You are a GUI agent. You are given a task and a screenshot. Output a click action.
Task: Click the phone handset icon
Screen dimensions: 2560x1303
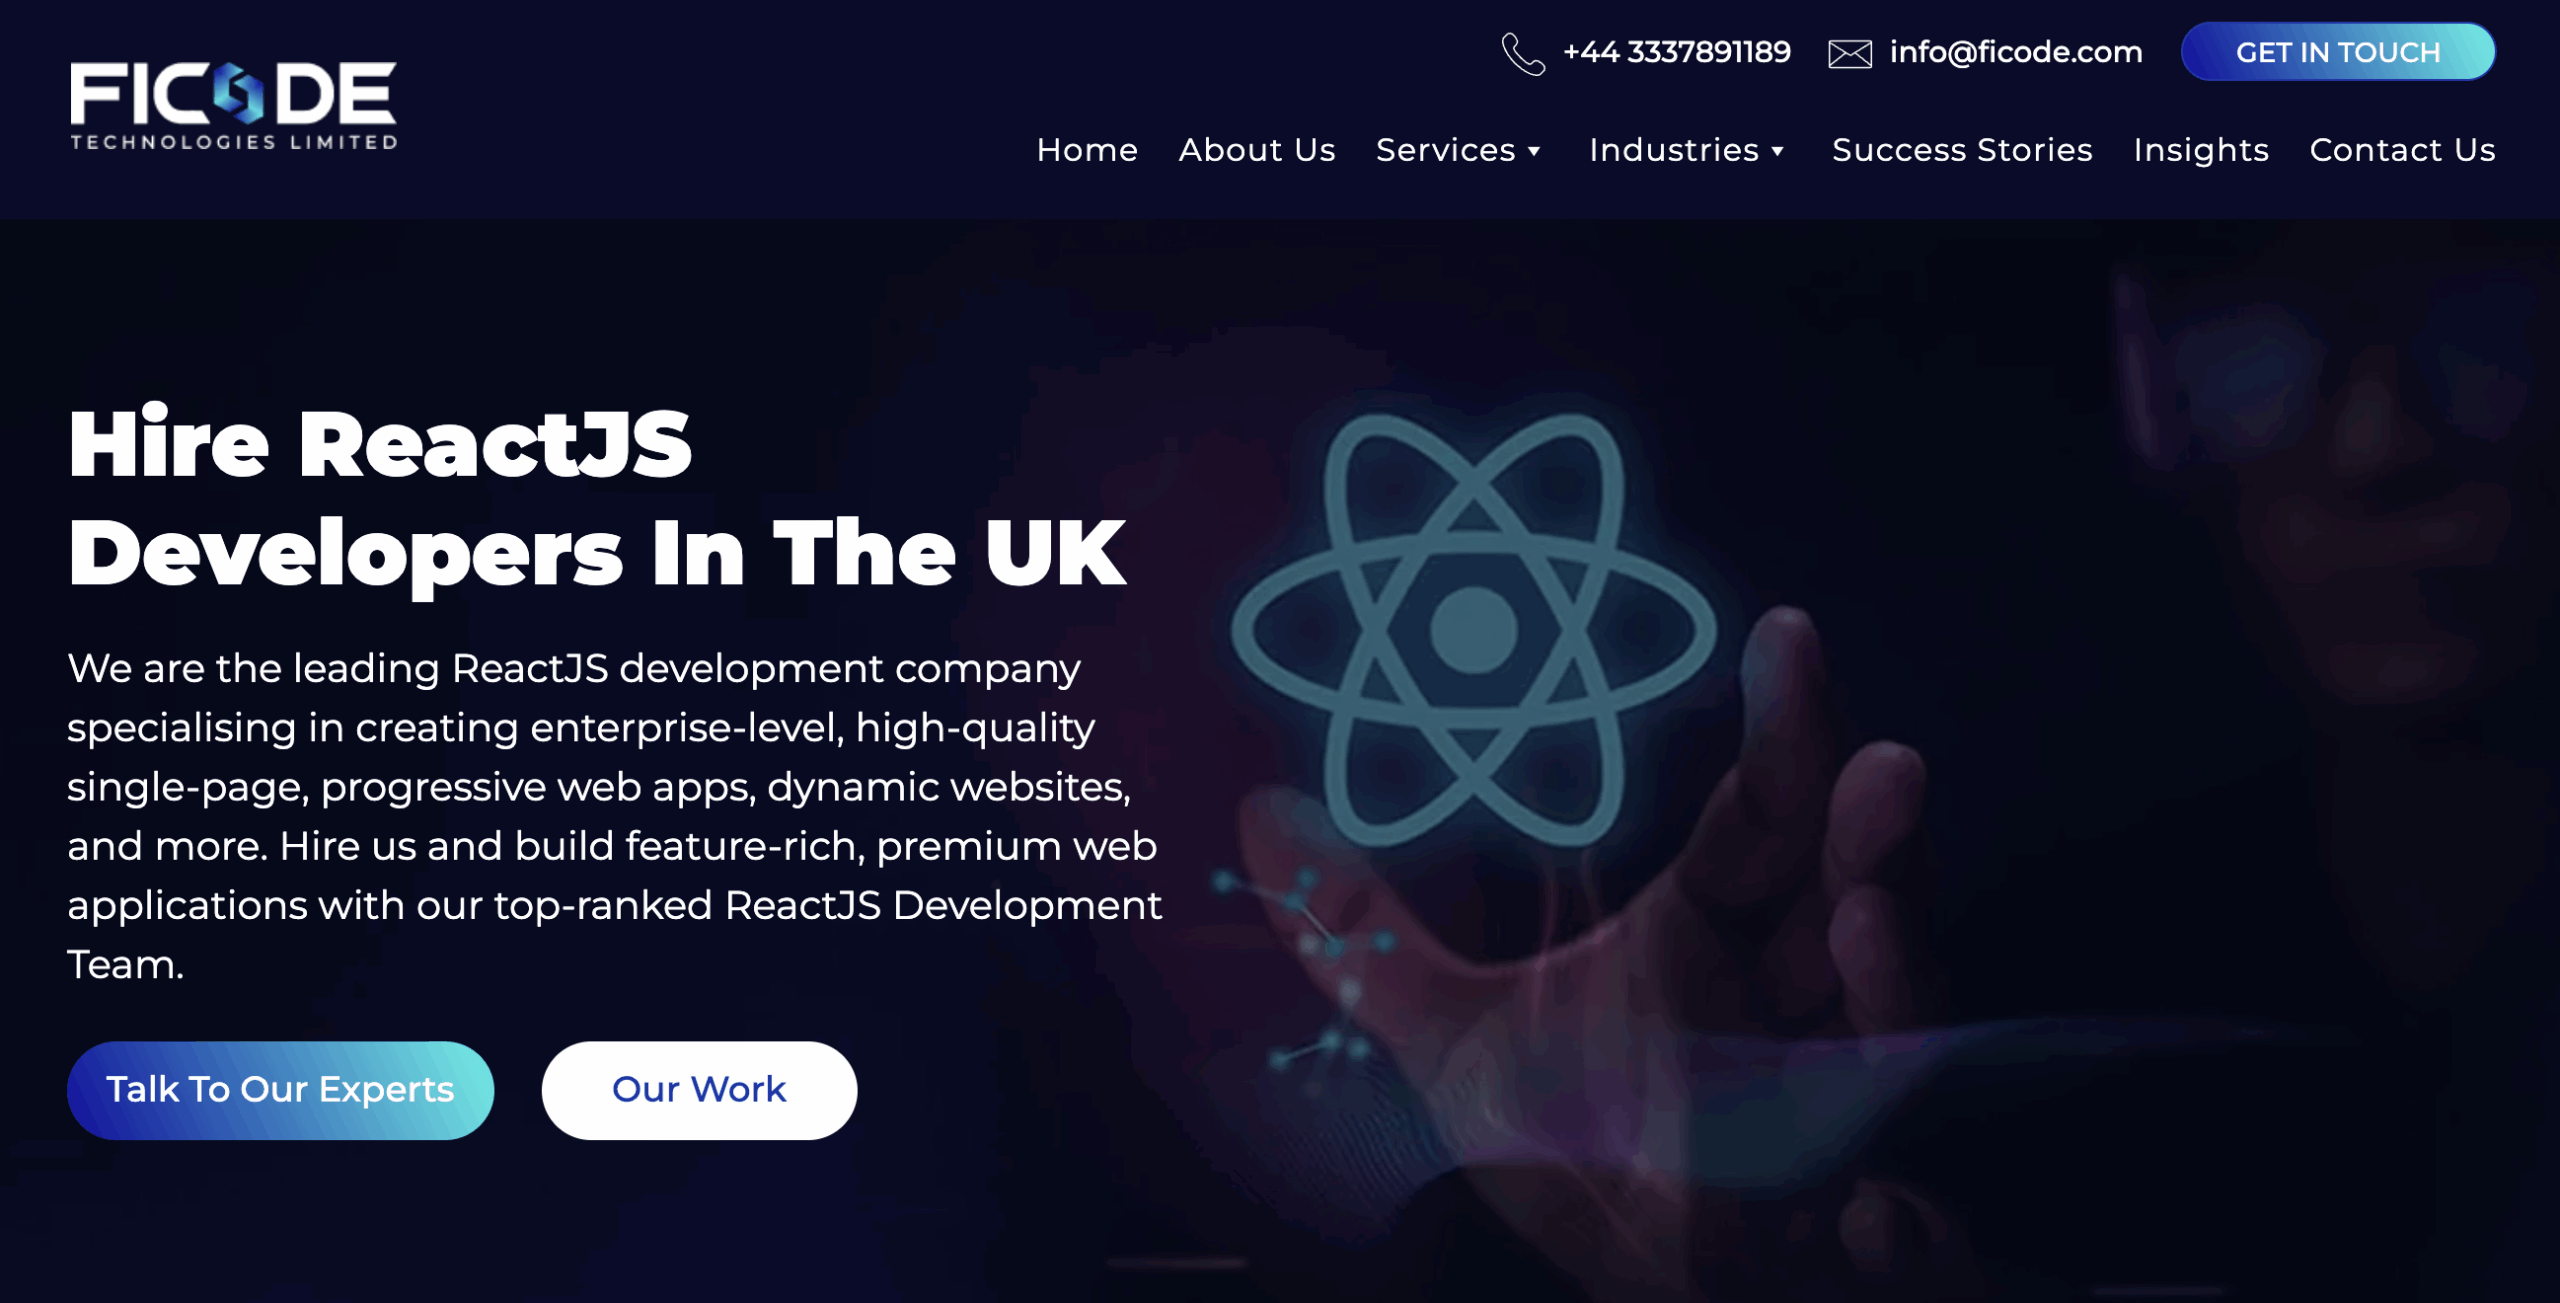click(1523, 53)
